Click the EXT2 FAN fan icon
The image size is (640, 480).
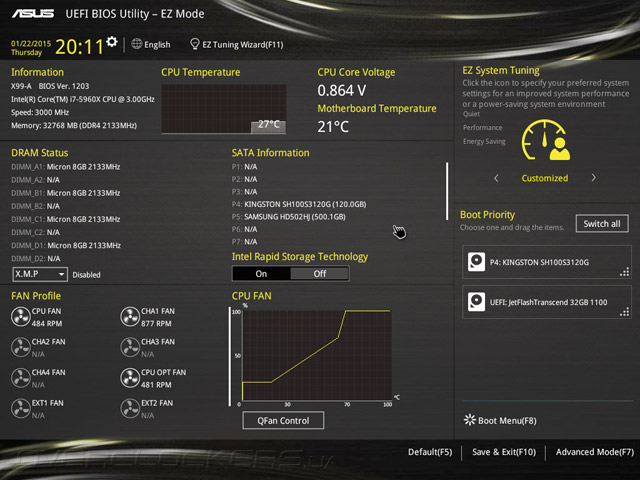[130, 409]
